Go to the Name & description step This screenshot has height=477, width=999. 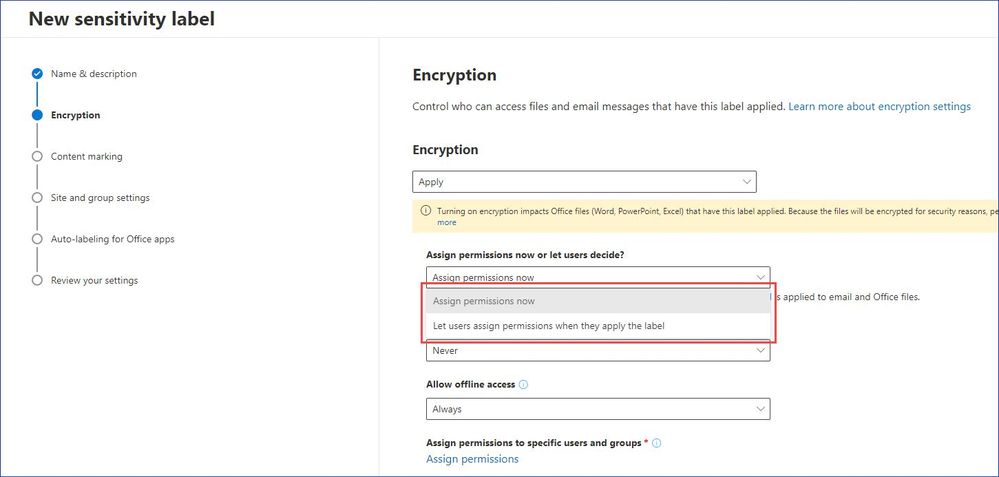point(94,74)
